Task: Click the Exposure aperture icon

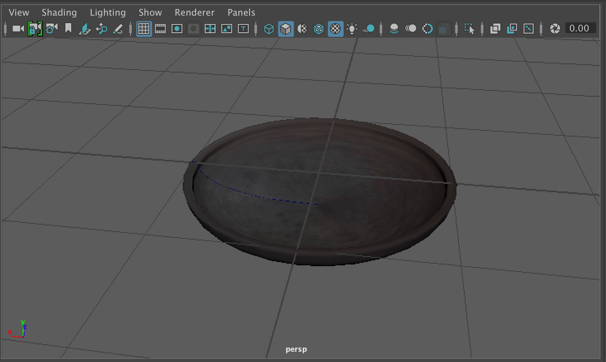Action: [x=555, y=29]
